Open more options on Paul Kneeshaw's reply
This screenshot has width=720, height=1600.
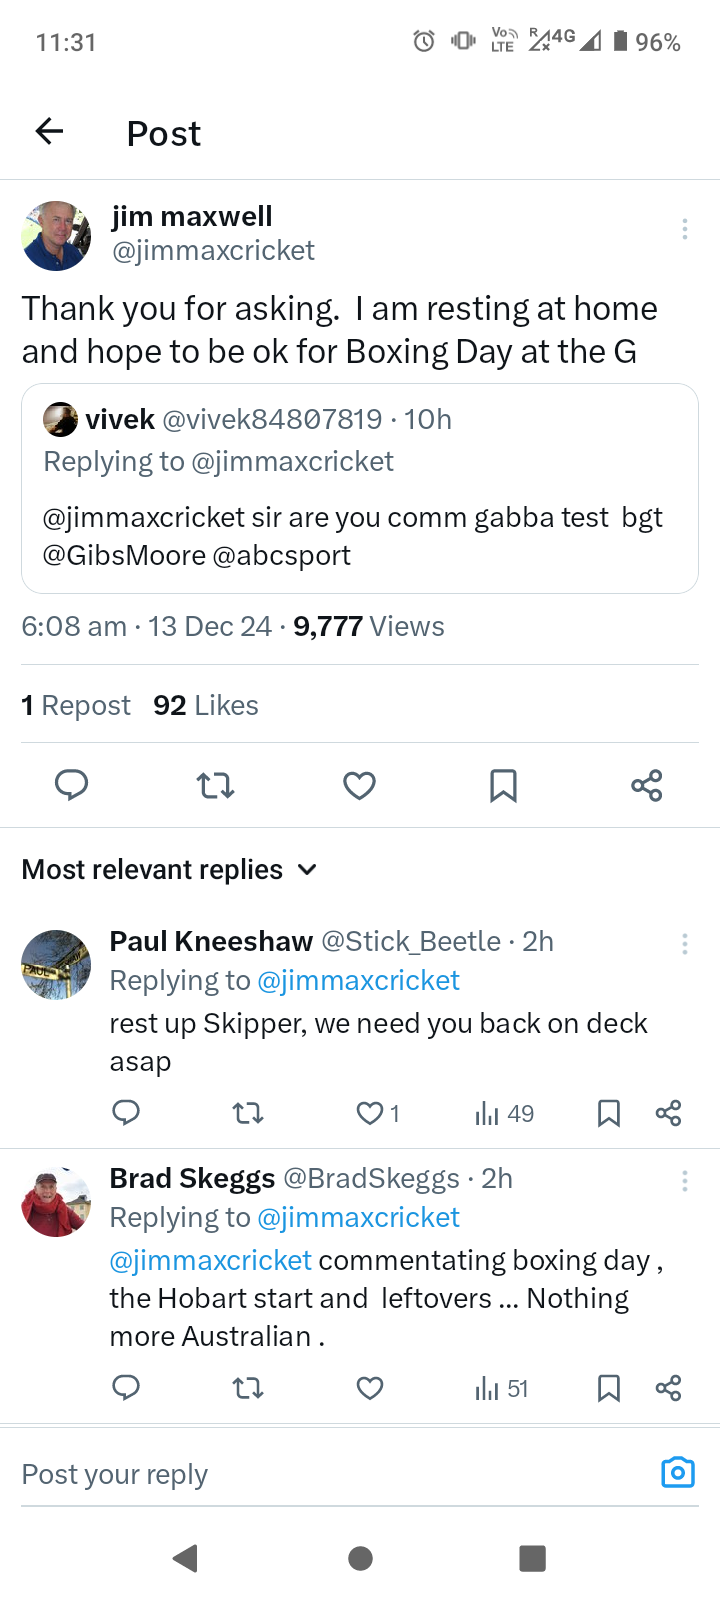[684, 943]
